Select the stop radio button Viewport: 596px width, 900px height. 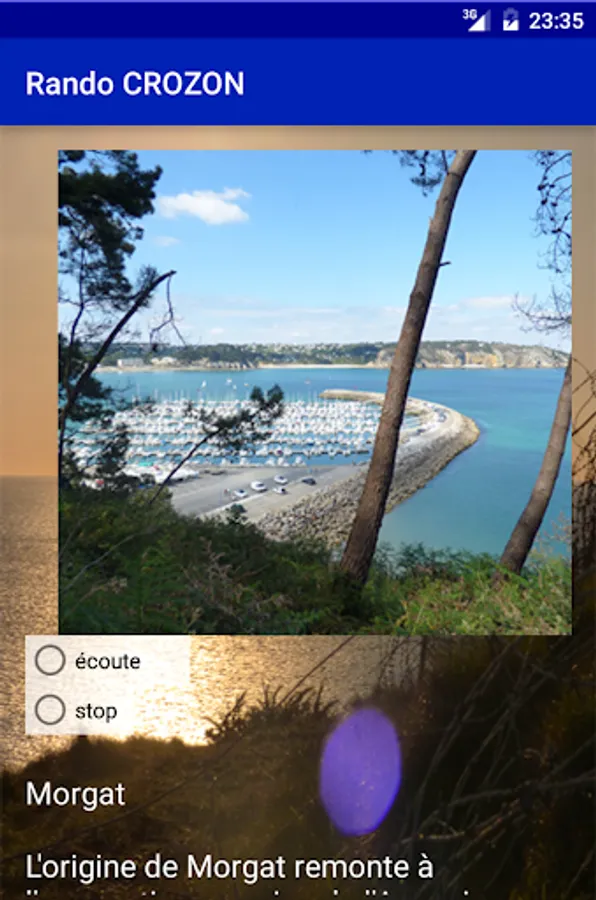[50, 710]
